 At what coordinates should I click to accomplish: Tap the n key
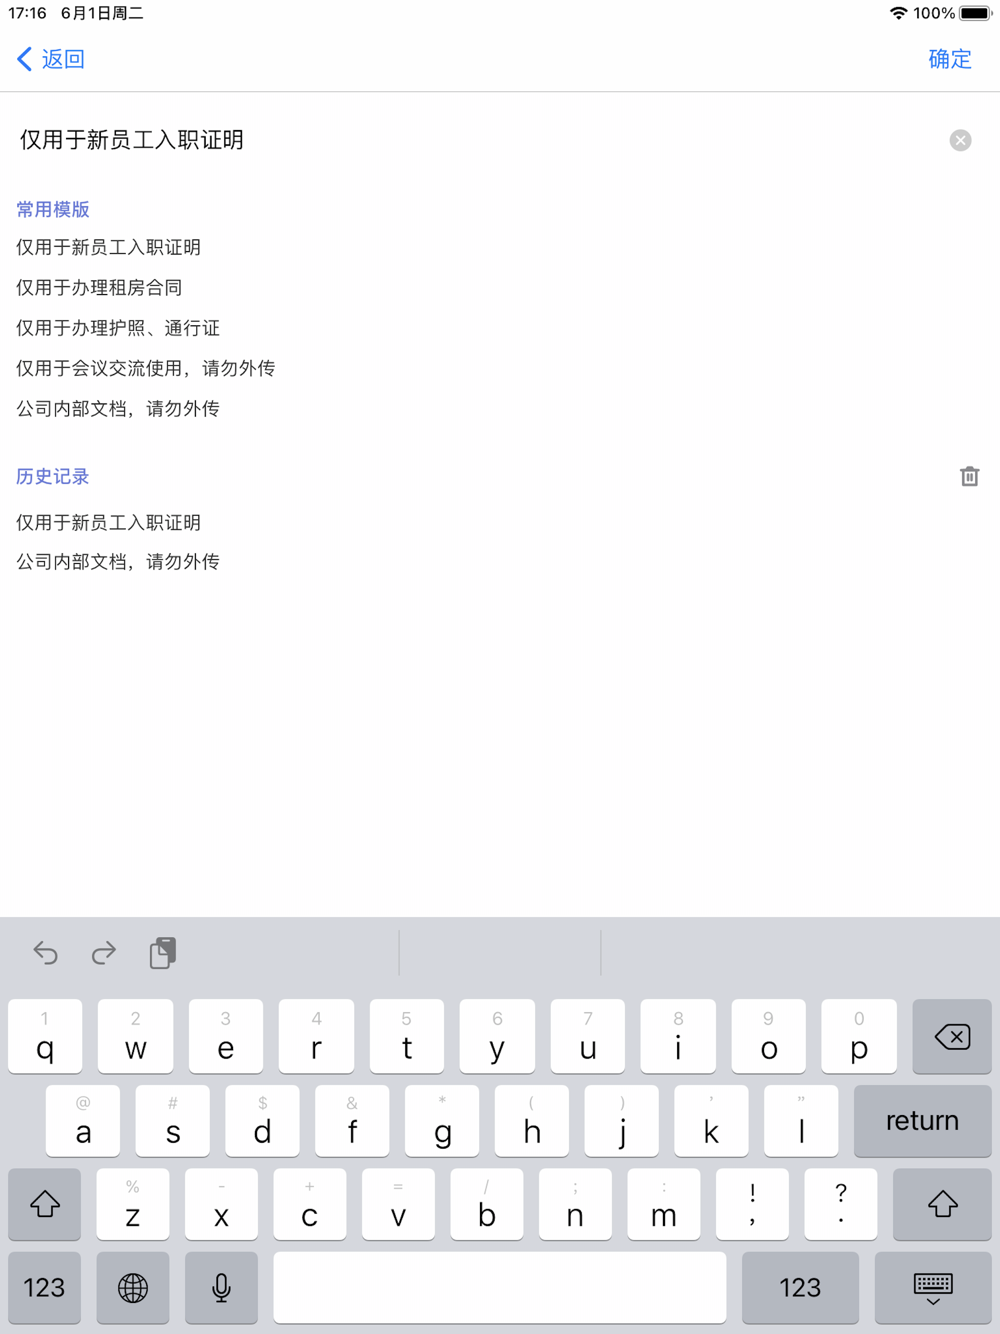point(575,1204)
